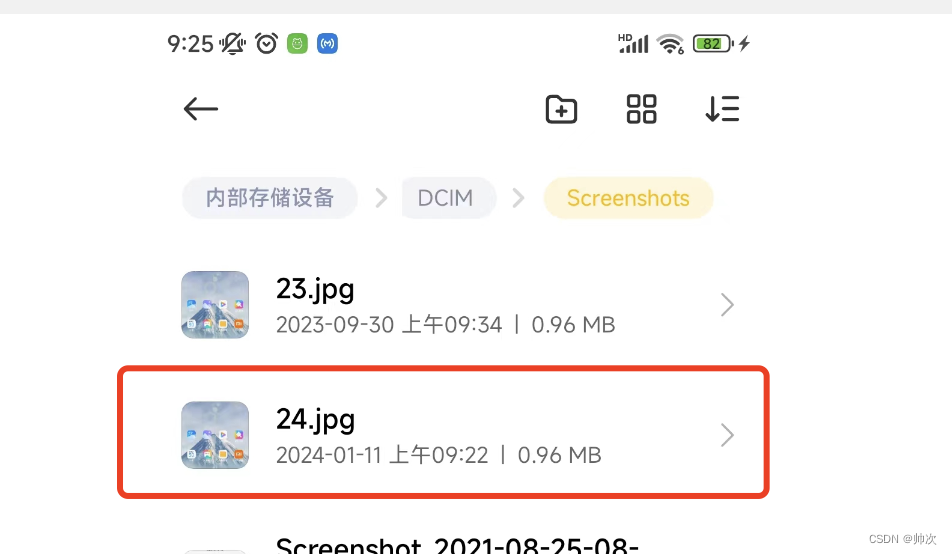The image size is (952, 554).
Task: Open the sort order options
Action: [722, 109]
